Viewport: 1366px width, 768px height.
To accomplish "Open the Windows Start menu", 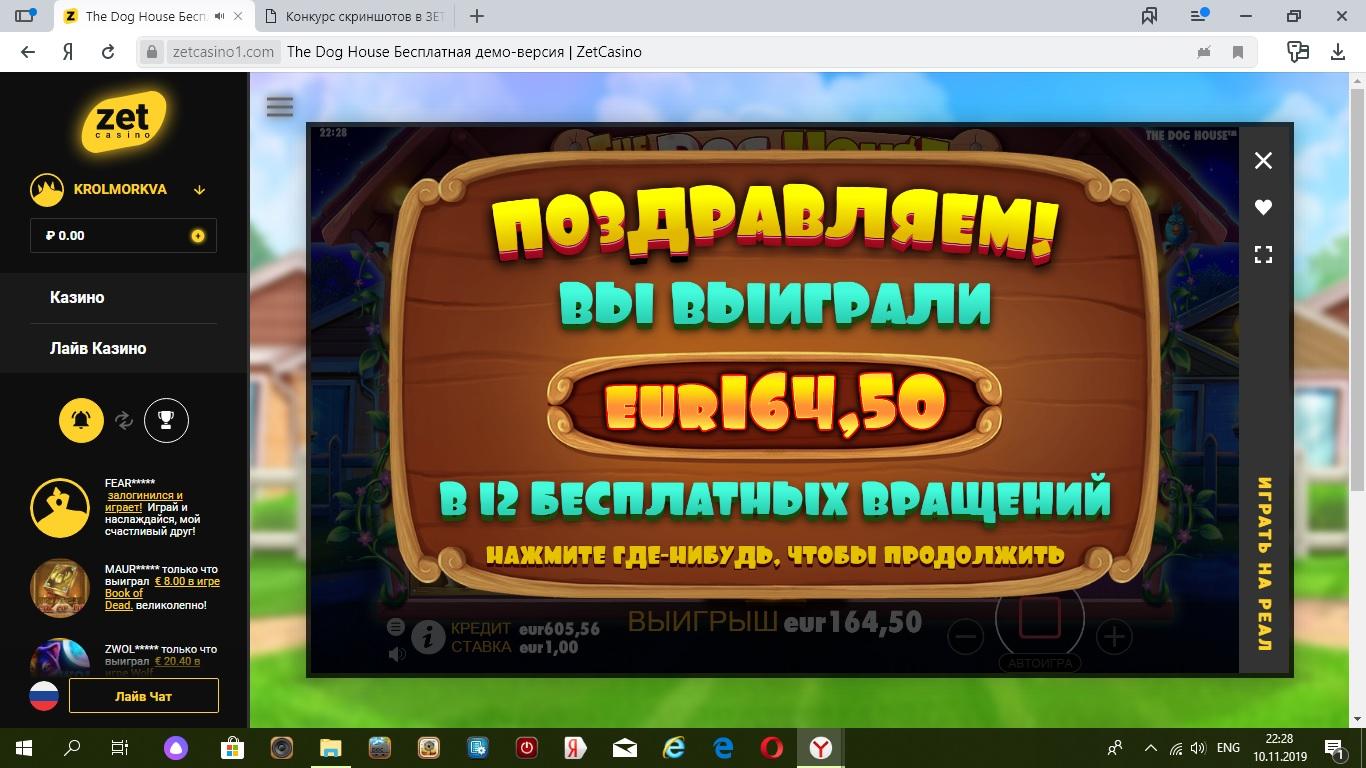I will (24, 747).
